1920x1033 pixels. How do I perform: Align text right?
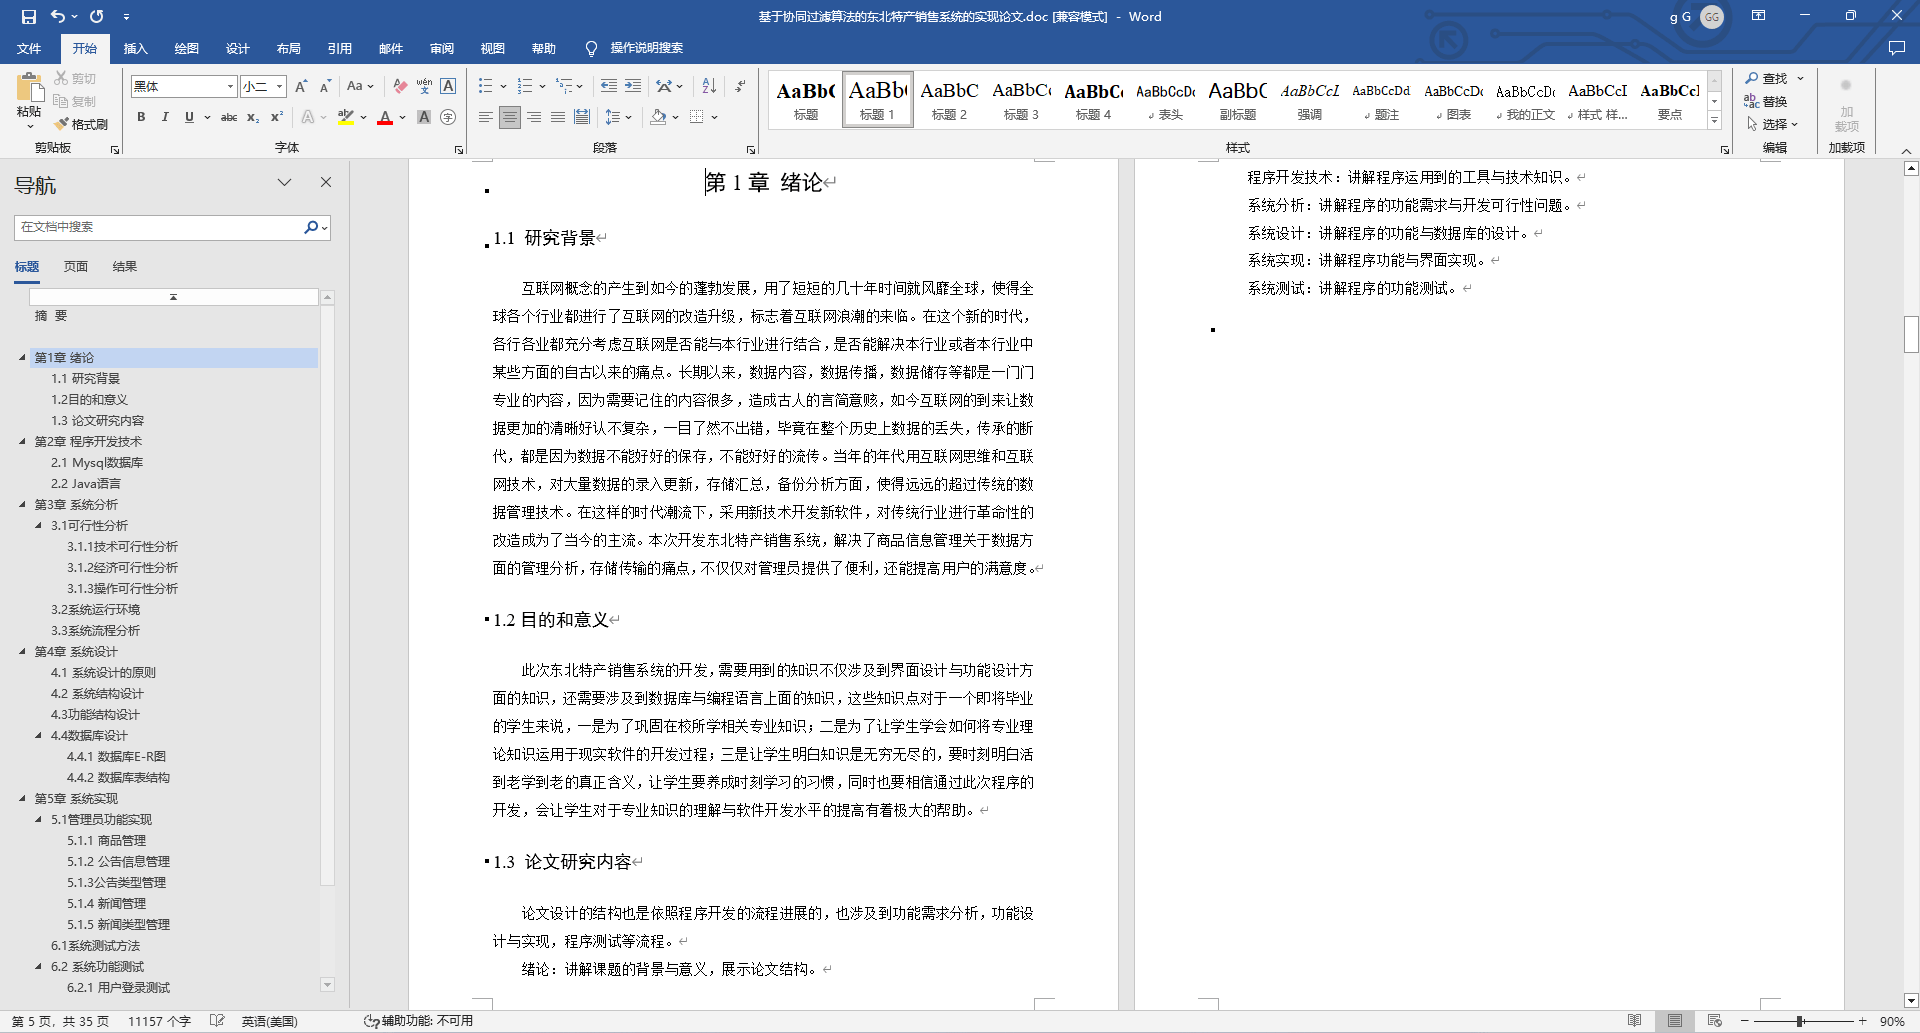(x=534, y=117)
